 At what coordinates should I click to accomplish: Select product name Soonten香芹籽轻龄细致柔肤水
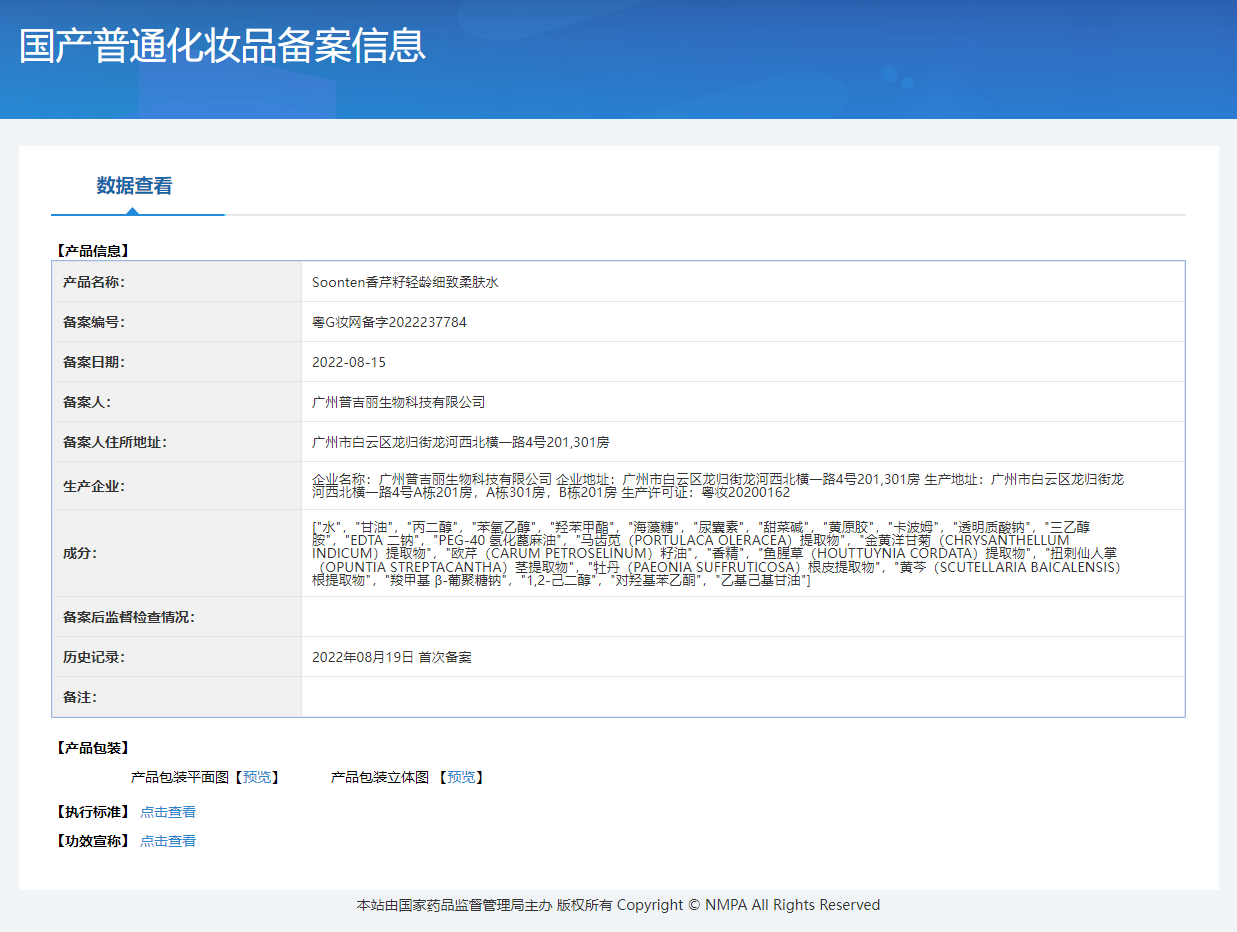(x=405, y=282)
